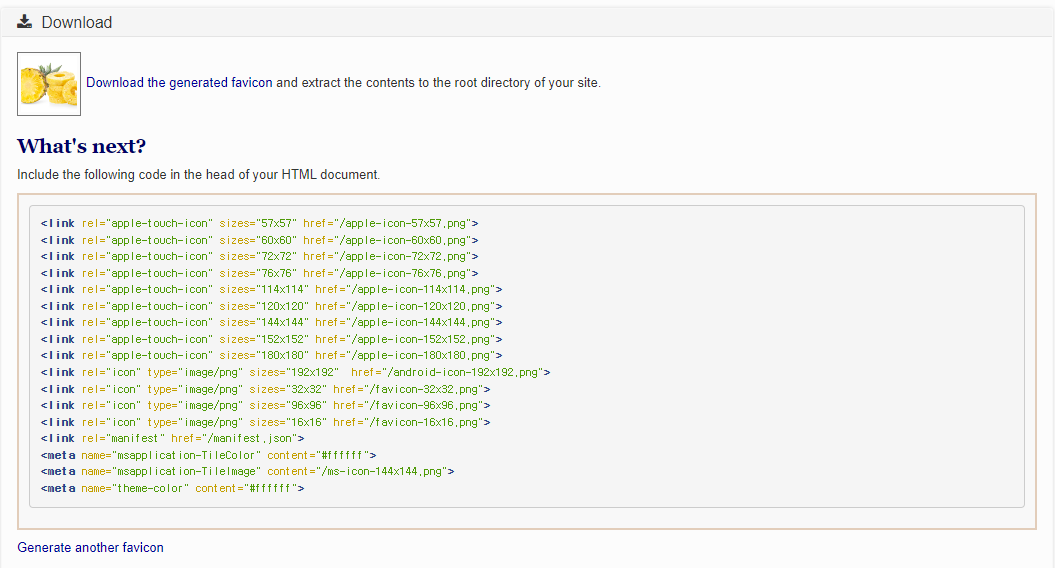
Task: Click the download tray icon in header
Action: [24, 22]
